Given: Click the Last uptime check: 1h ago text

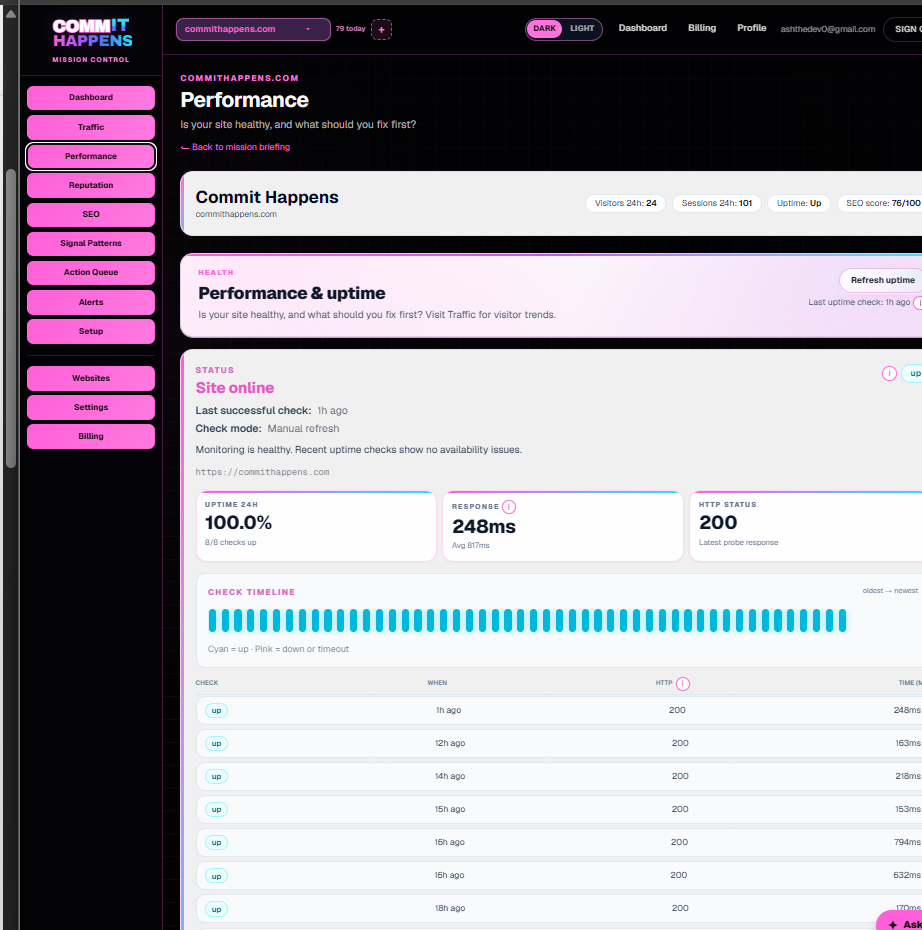Looking at the screenshot, I should coord(859,302).
